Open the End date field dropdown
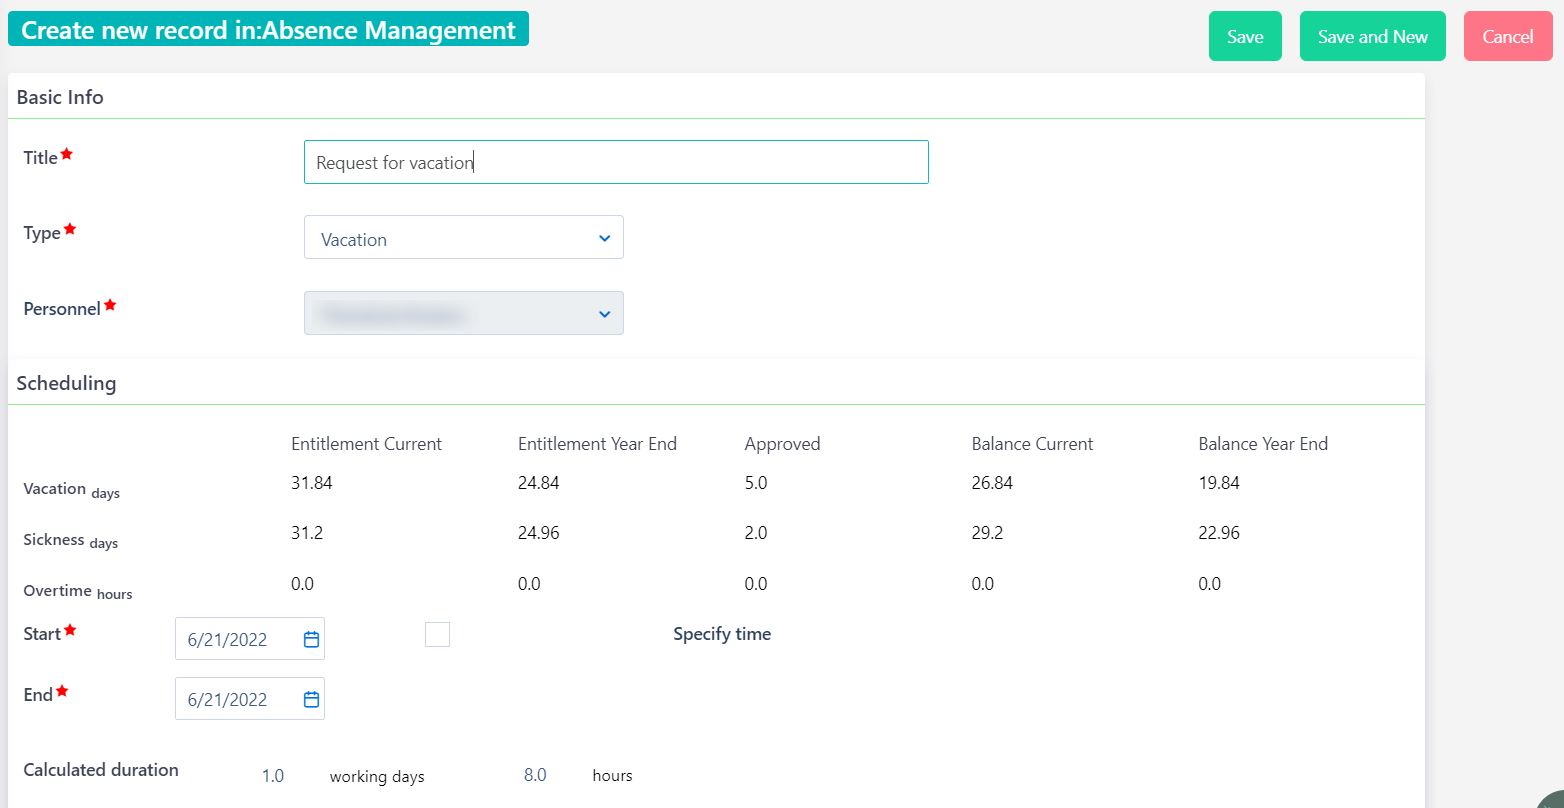 (x=249, y=698)
